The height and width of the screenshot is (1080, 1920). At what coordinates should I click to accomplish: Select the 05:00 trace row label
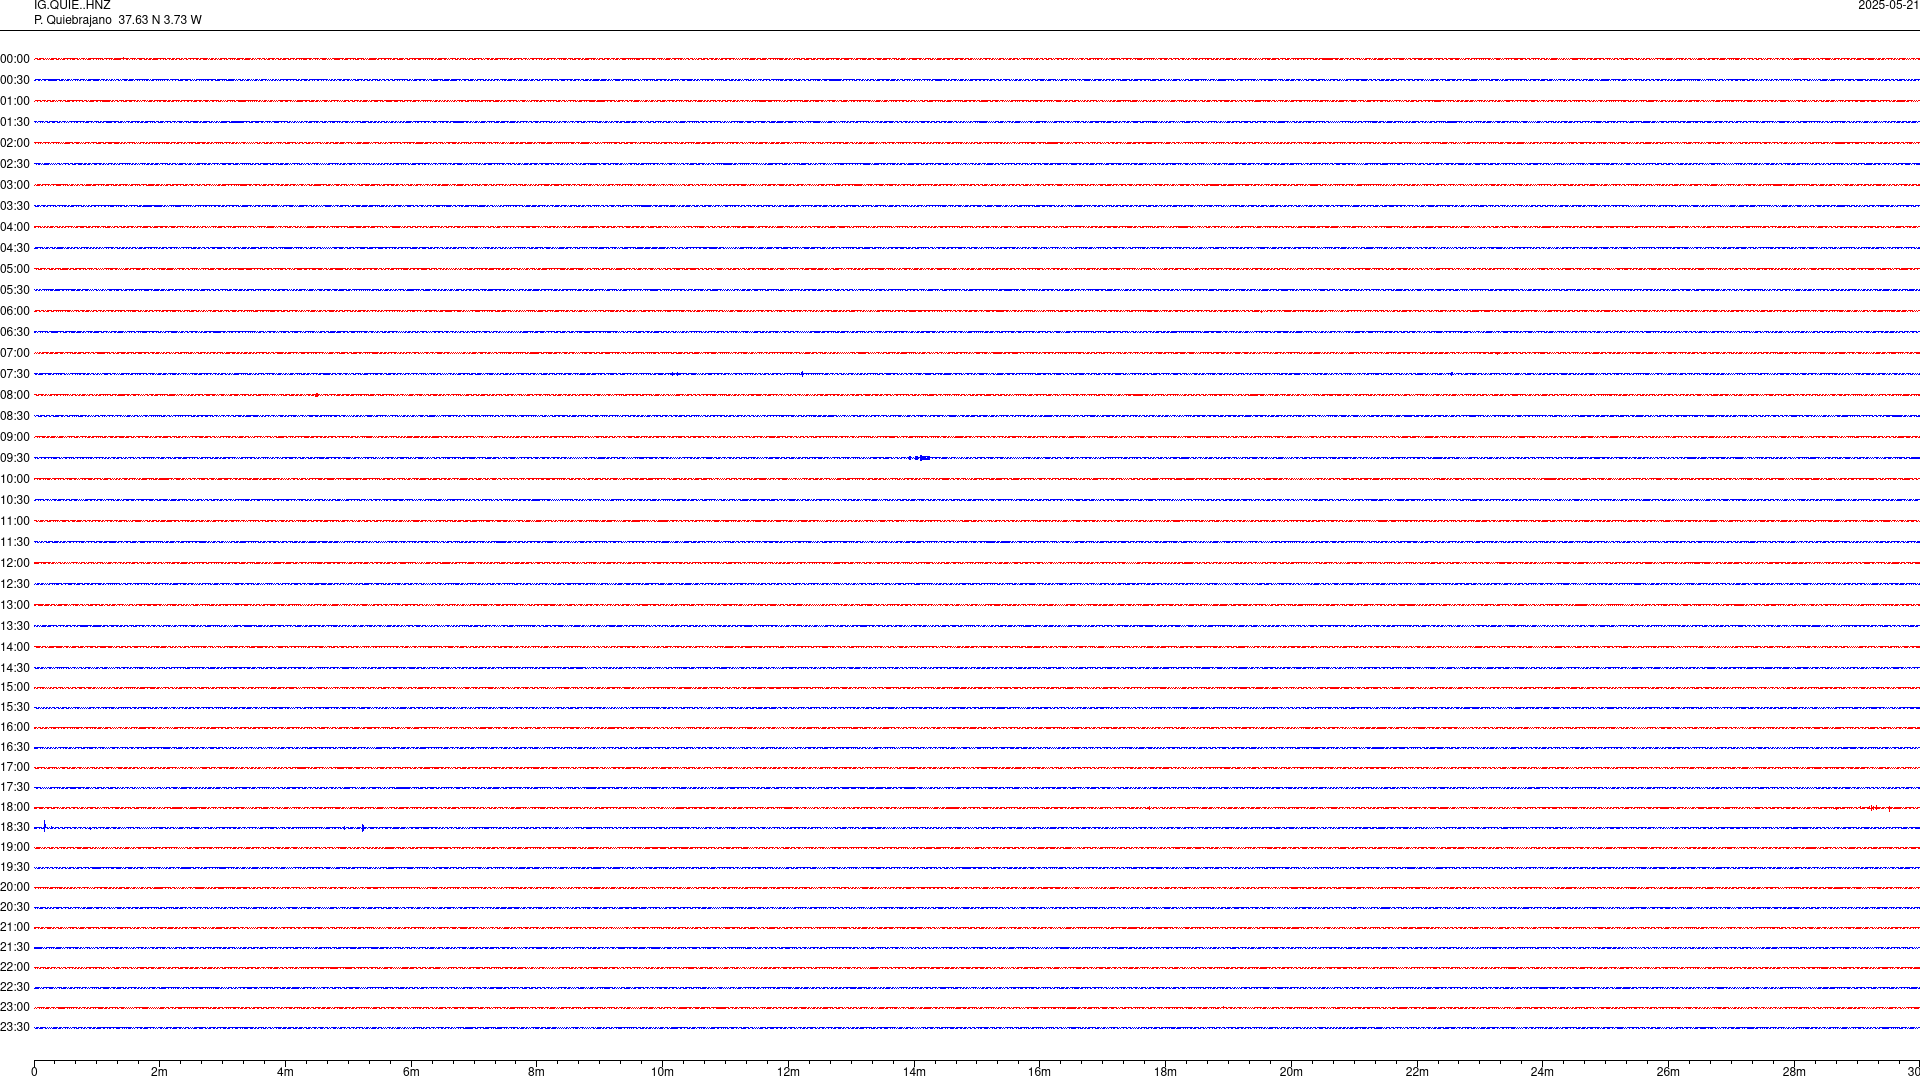15,269
